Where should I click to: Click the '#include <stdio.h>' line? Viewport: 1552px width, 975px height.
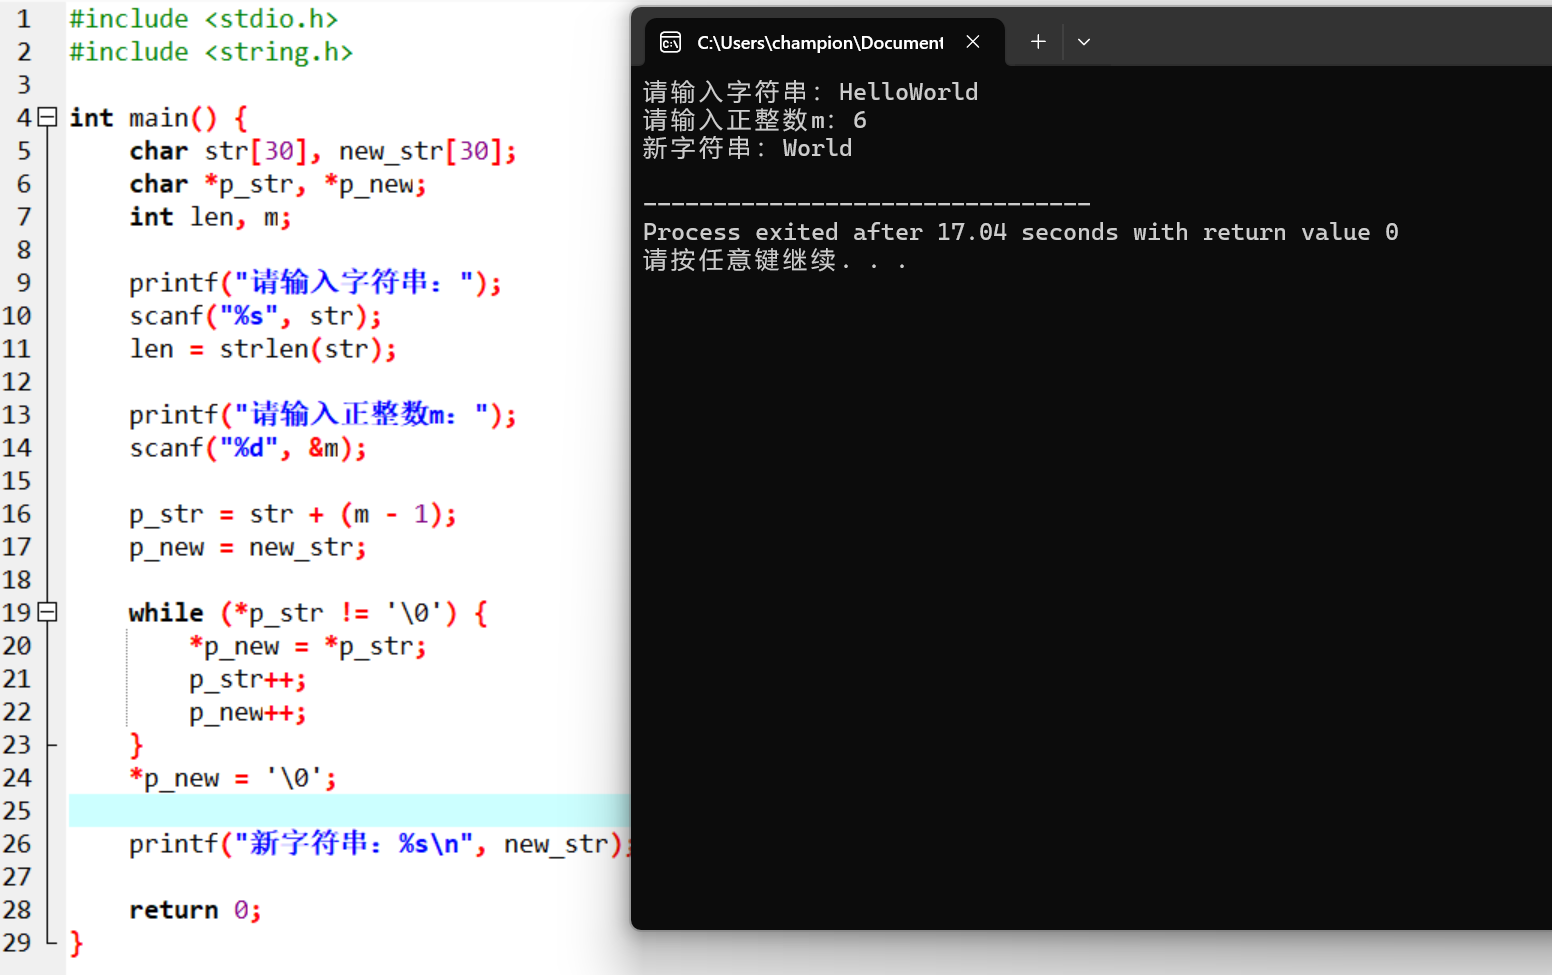tap(204, 19)
